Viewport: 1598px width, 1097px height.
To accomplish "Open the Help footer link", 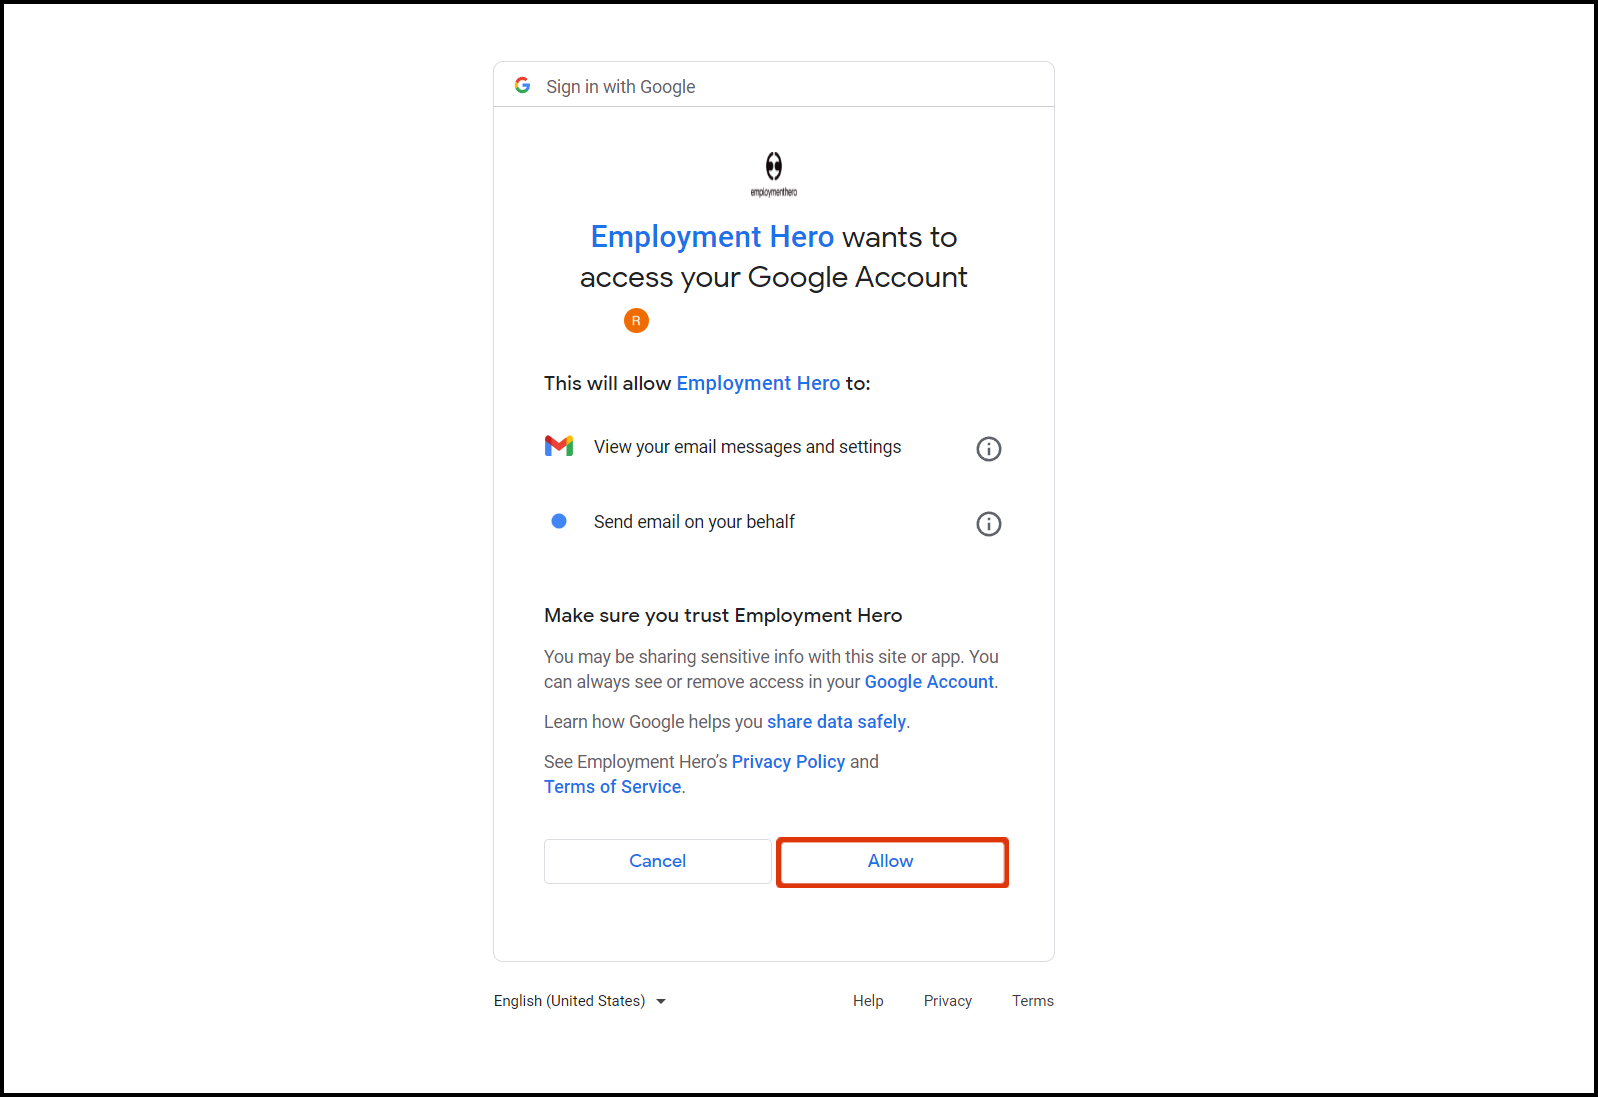I will click(868, 1001).
